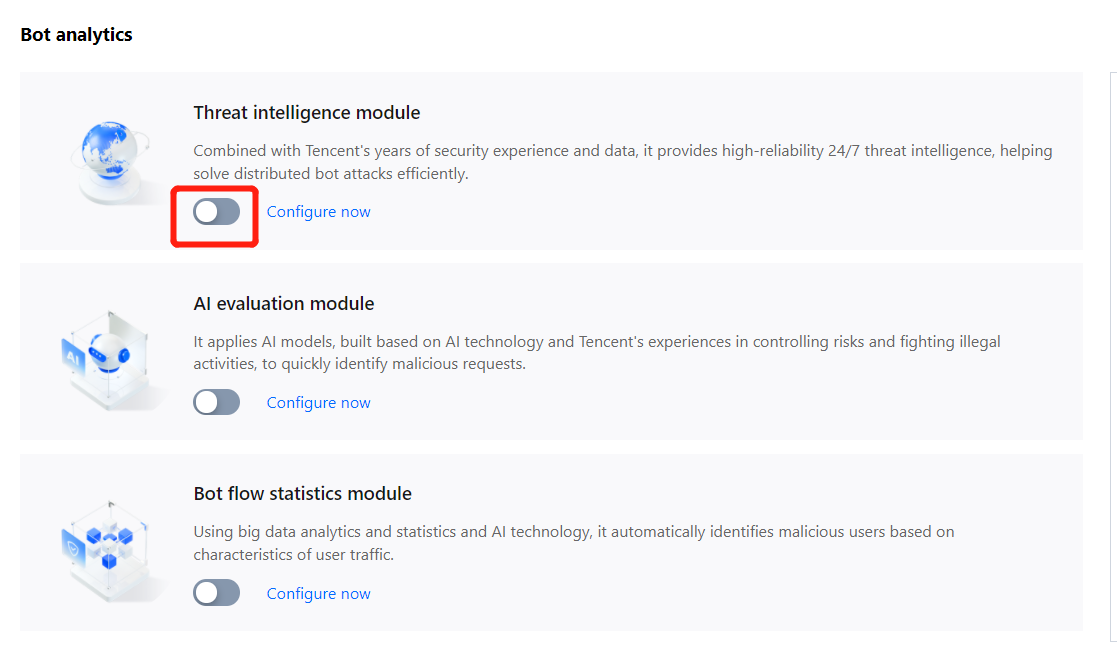
Task: Click the text line starting 'Combined with Tencent's years'
Action: click(x=622, y=151)
